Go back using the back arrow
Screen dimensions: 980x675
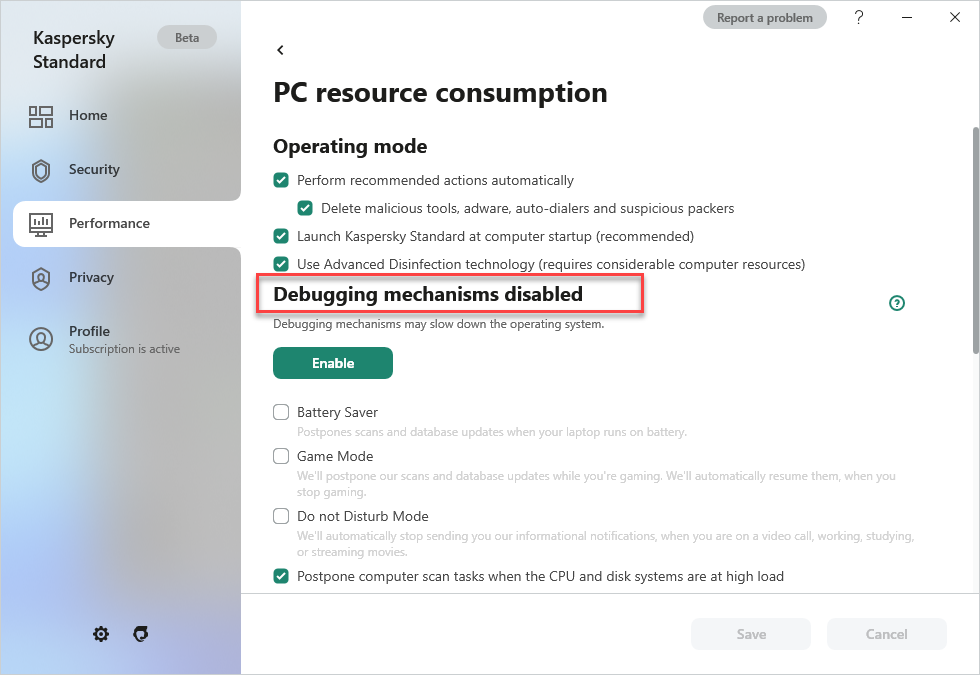pos(281,50)
